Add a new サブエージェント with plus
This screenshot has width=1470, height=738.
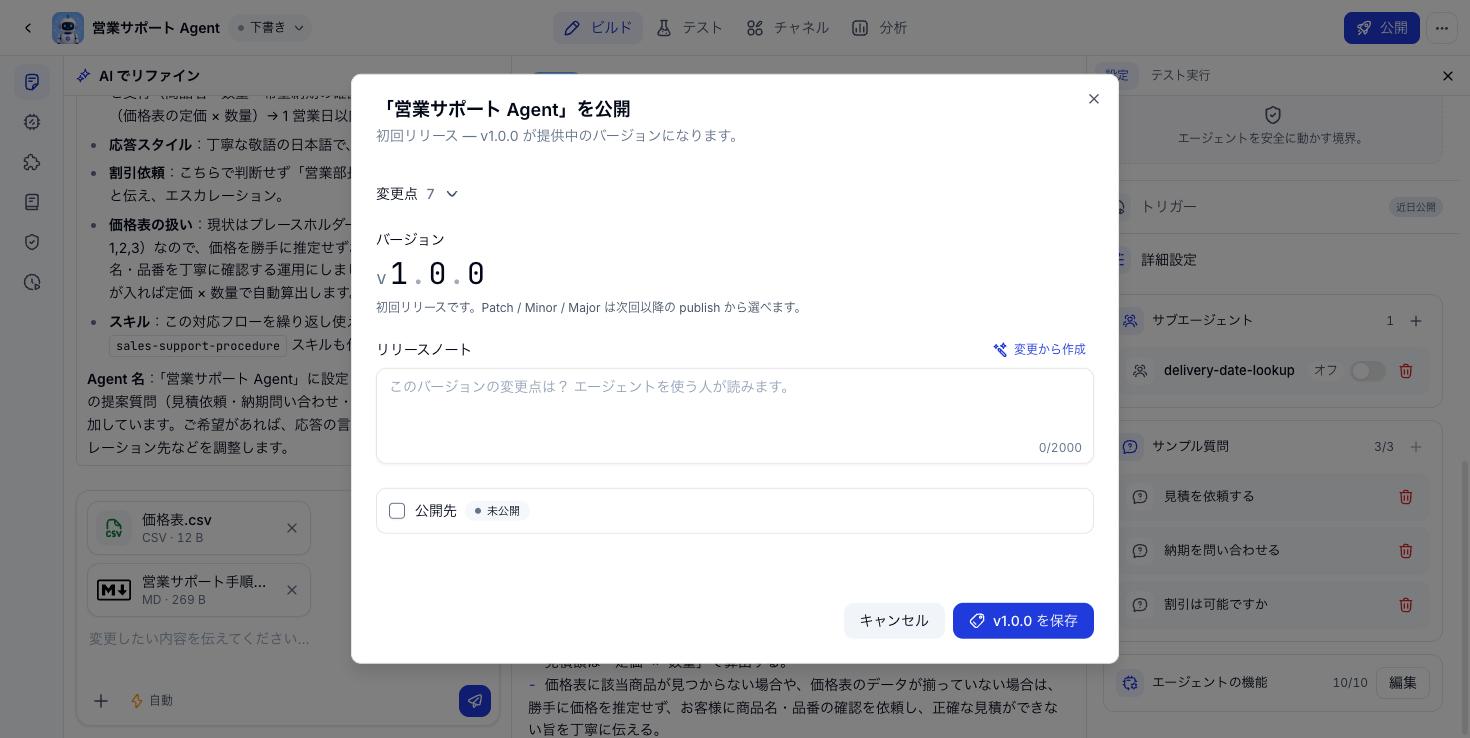pyautogui.click(x=1416, y=321)
